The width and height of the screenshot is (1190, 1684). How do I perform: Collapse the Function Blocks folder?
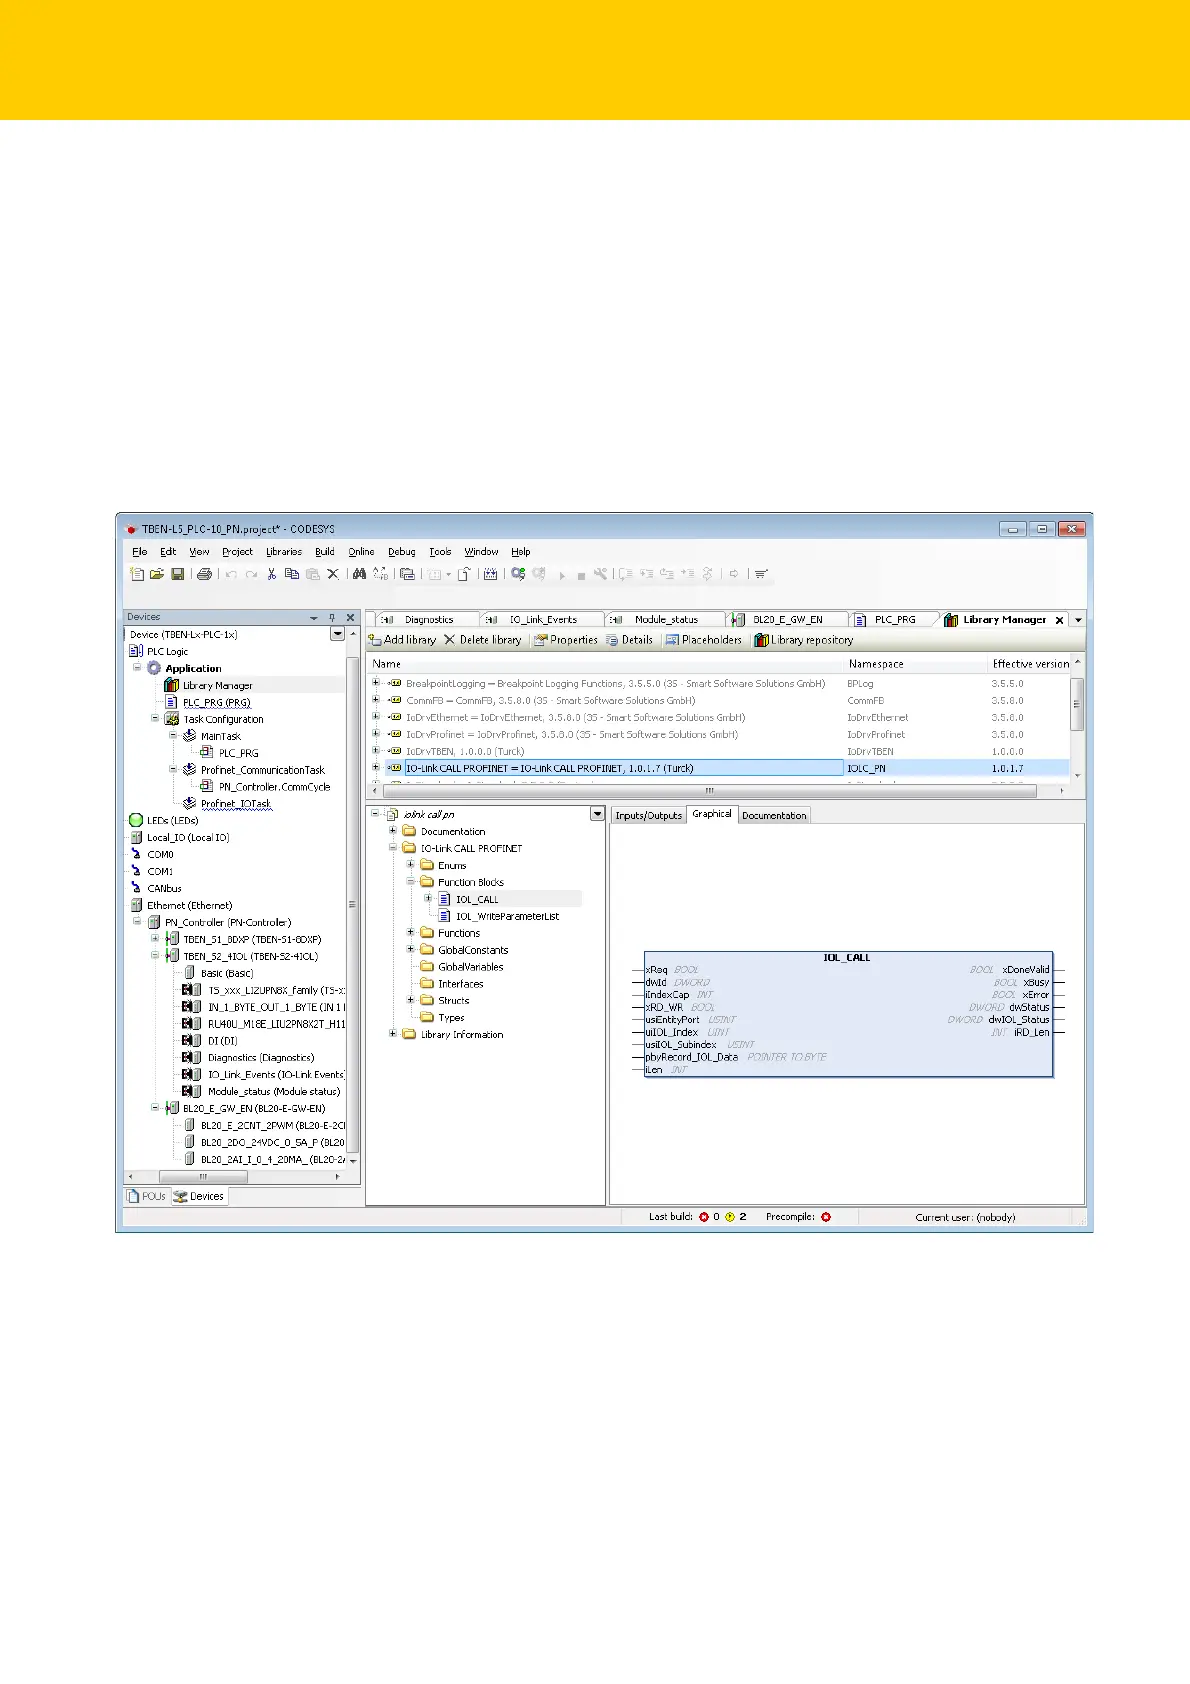pyautogui.click(x=410, y=882)
